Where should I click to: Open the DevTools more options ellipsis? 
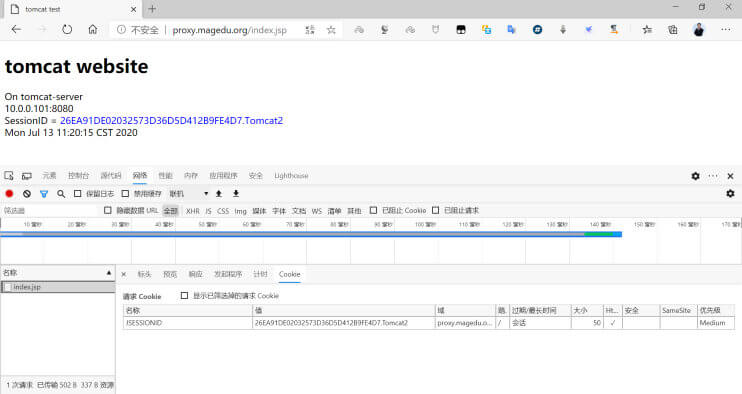713,176
